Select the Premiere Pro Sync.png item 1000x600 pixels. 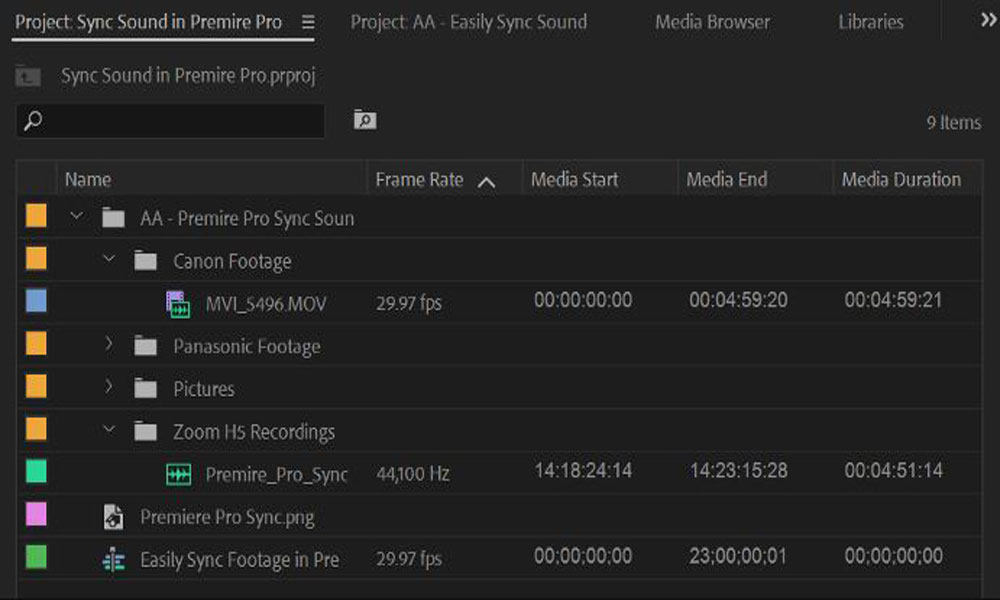[227, 518]
